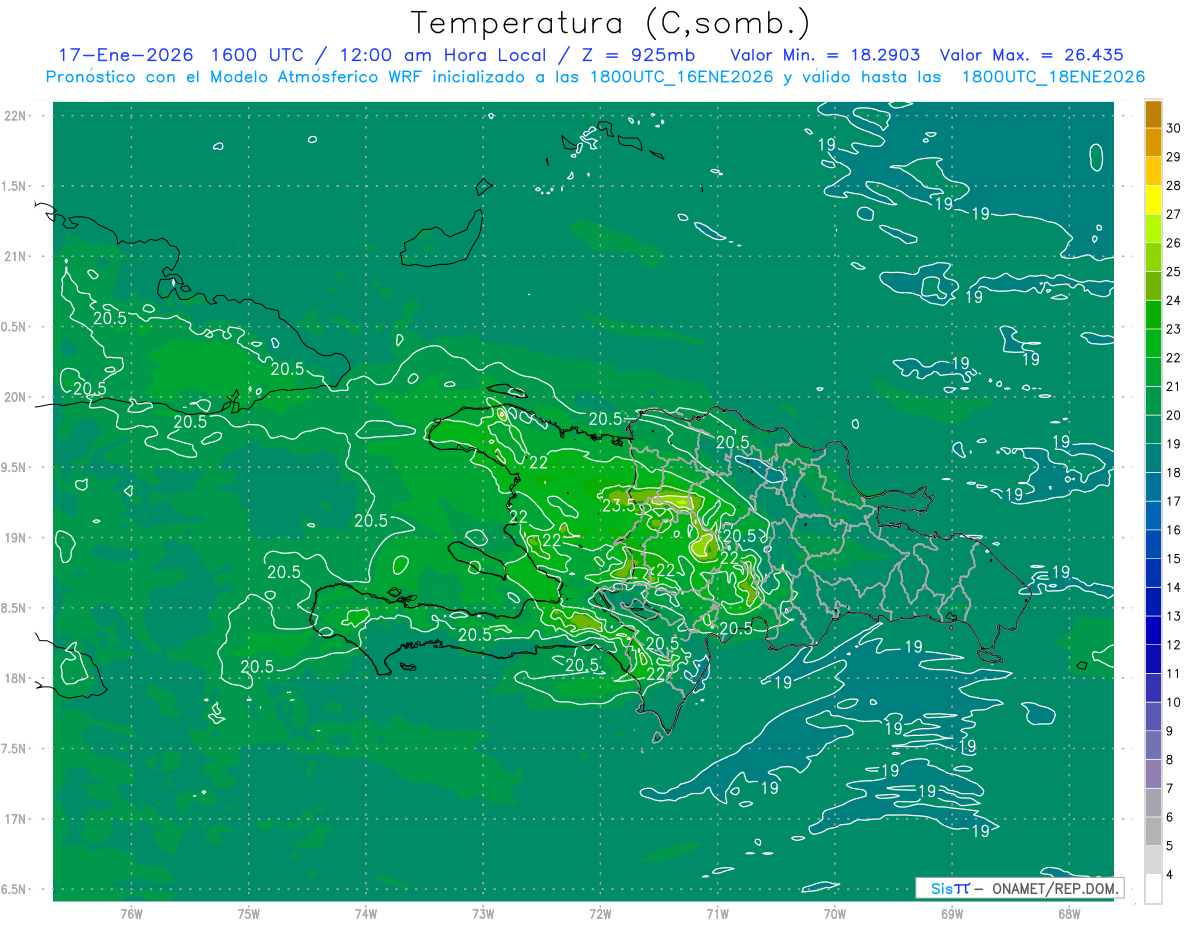The image size is (1200, 927).
Task: Pick the lime colorbar swatch between 25 and 26
Action: tap(1153, 258)
